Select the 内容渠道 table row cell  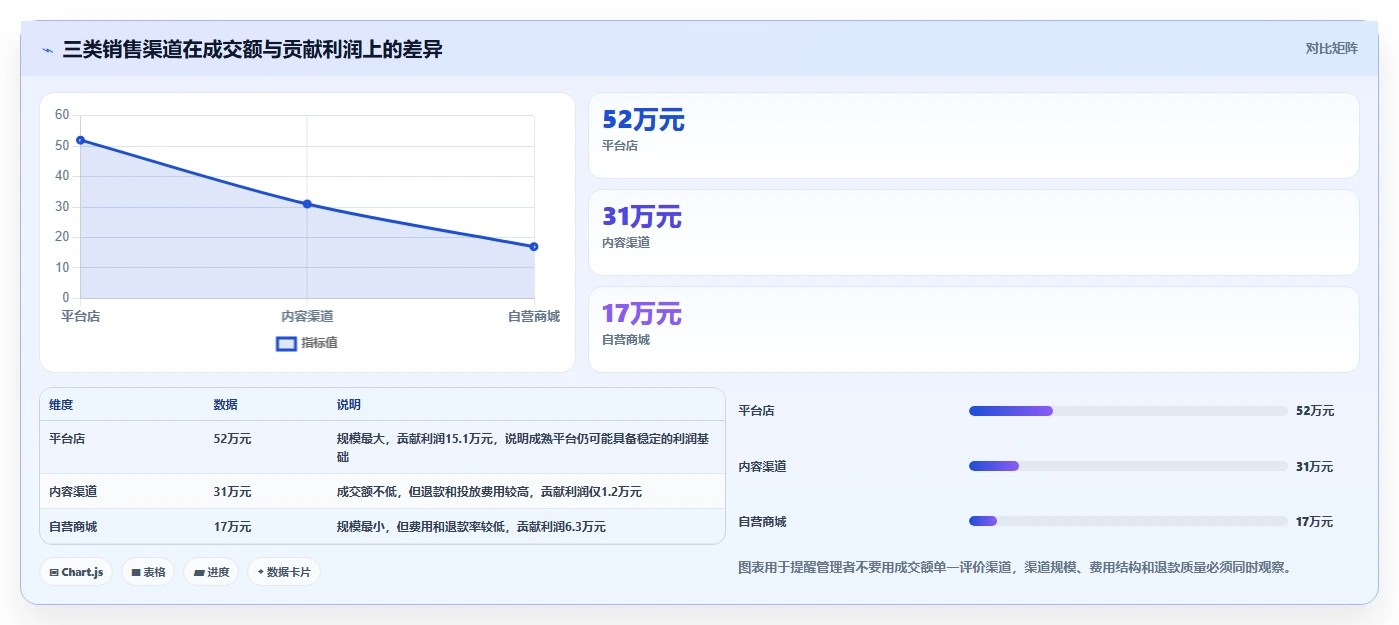[73, 491]
